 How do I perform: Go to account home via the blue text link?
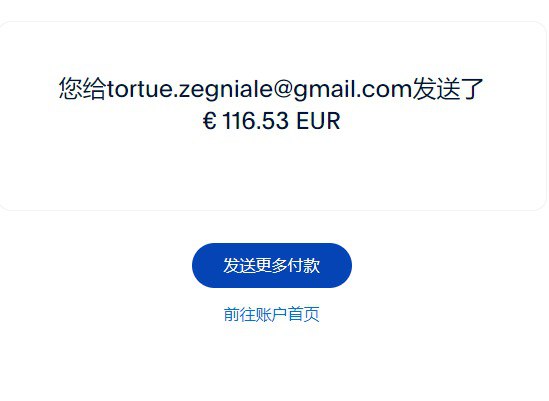[272, 314]
